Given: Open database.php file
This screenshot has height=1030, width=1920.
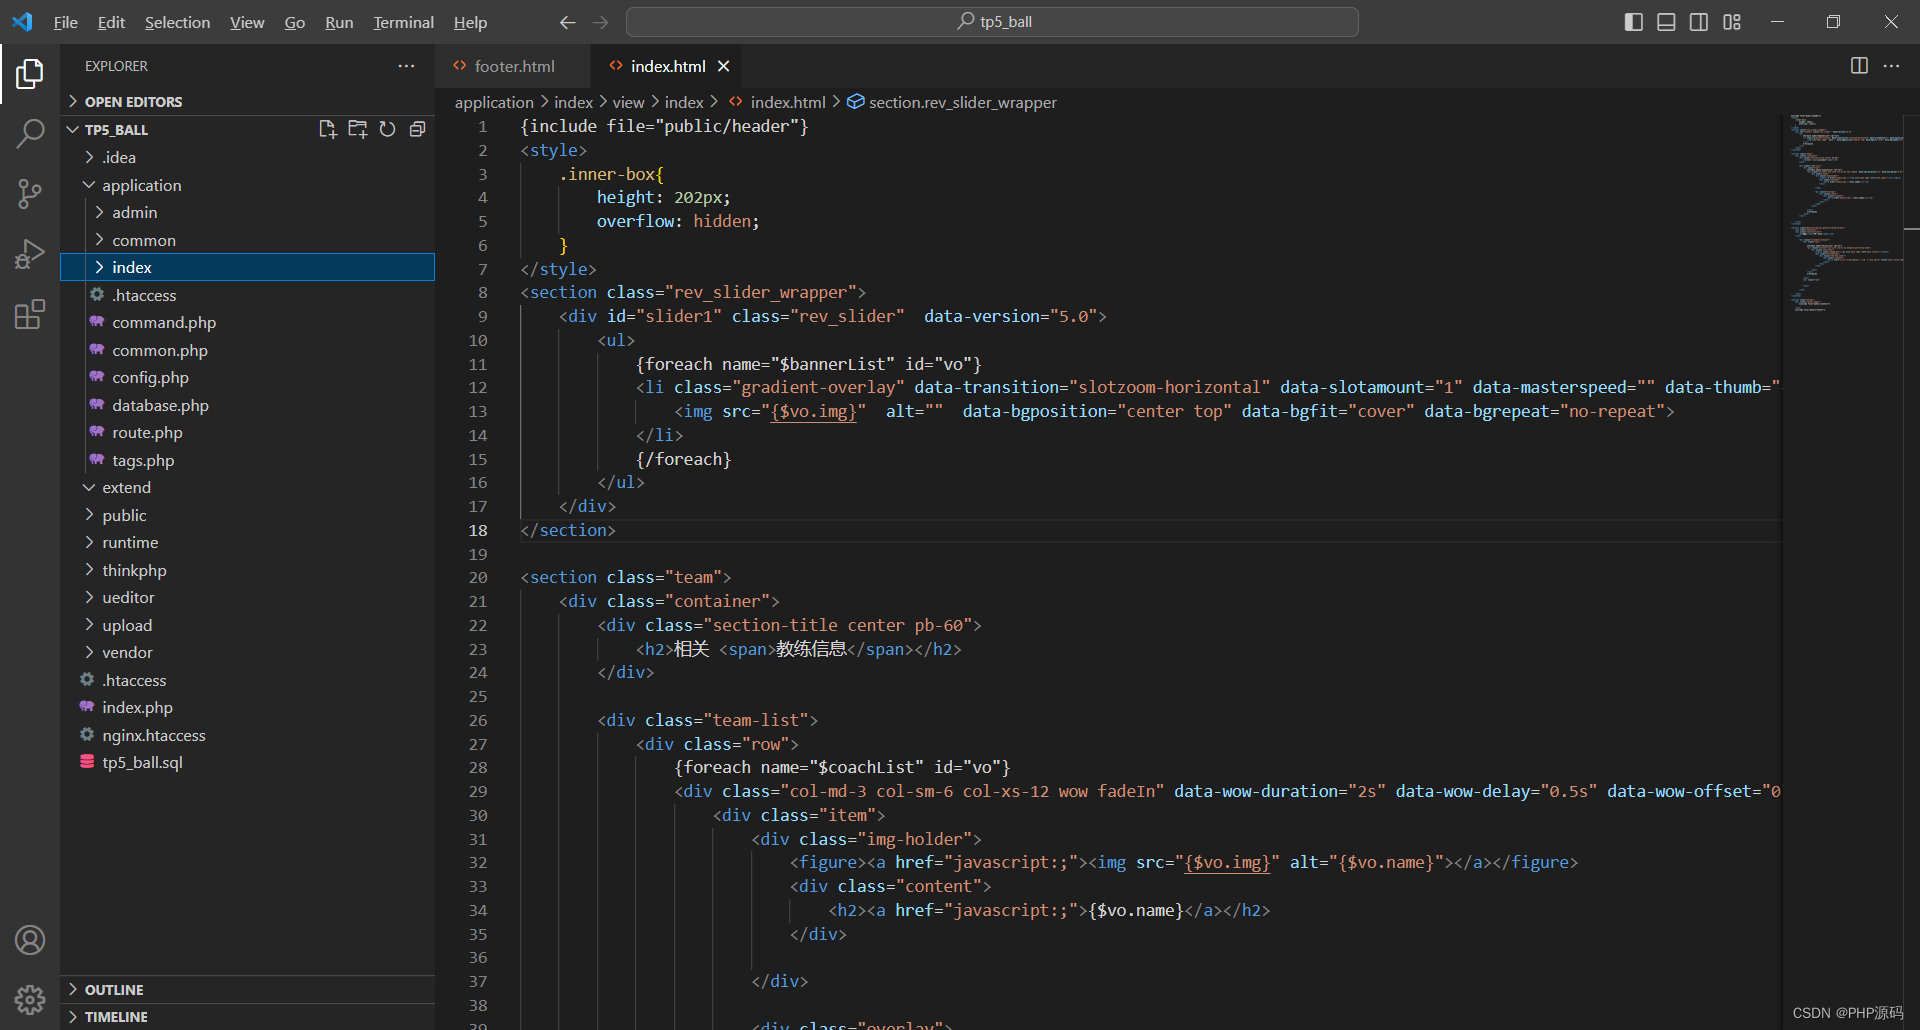Looking at the screenshot, I should pyautogui.click(x=160, y=405).
